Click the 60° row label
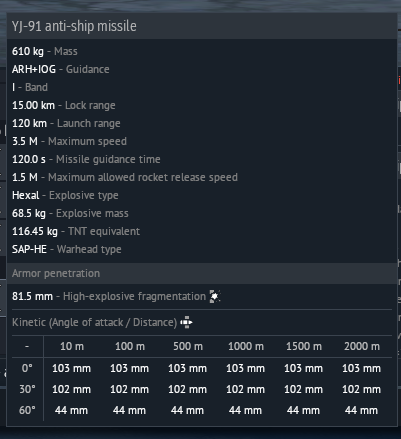Viewport: 401px width, 439px height. (27, 410)
